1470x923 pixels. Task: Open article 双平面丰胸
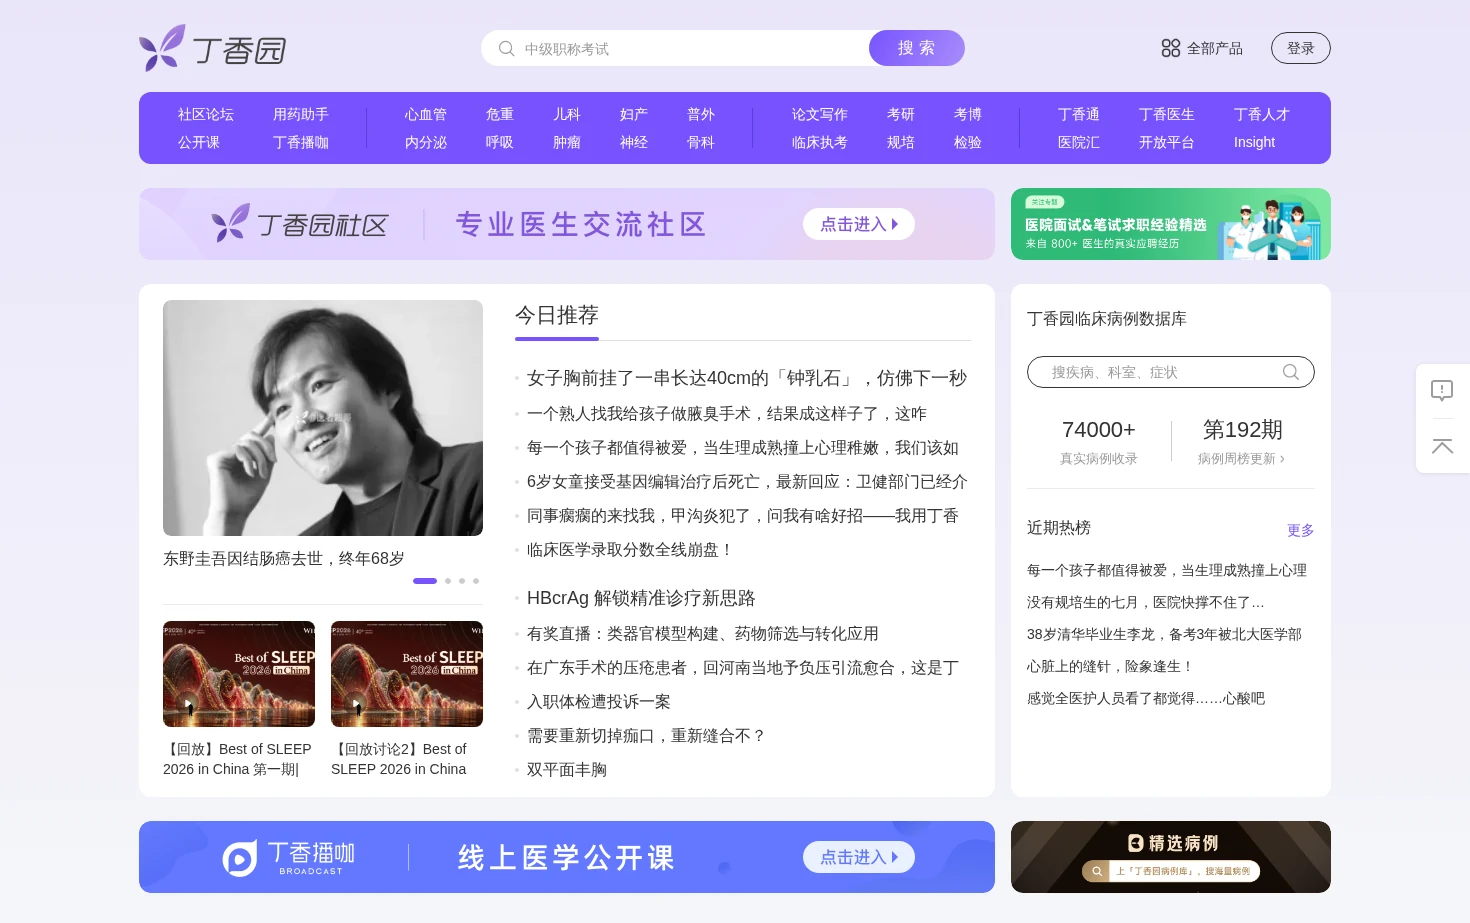click(x=567, y=770)
